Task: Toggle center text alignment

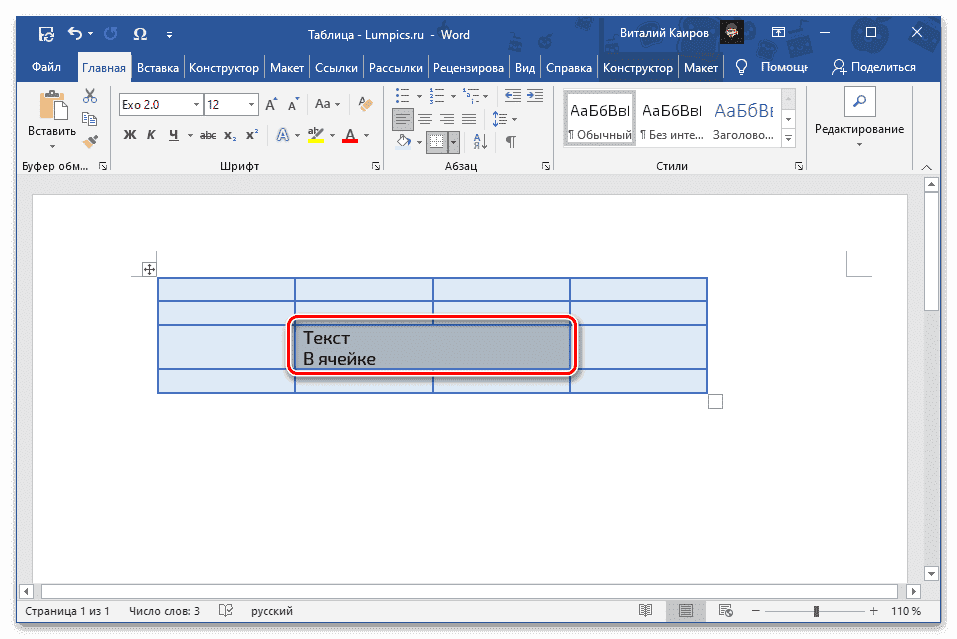Action: pyautogui.click(x=424, y=118)
